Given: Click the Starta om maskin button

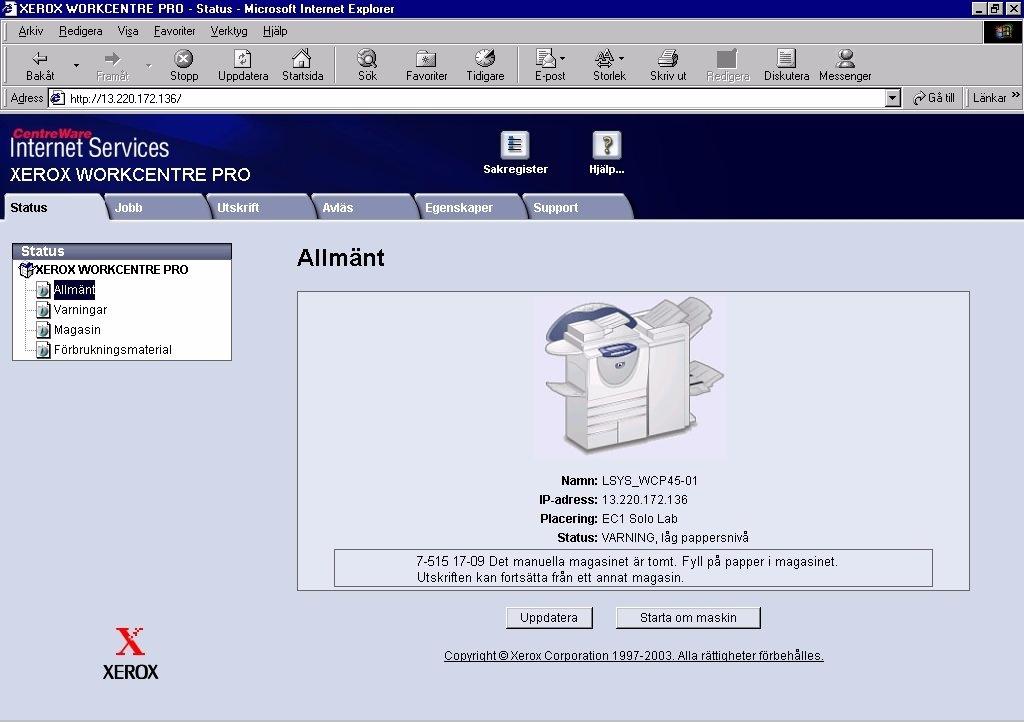Looking at the screenshot, I should 688,618.
